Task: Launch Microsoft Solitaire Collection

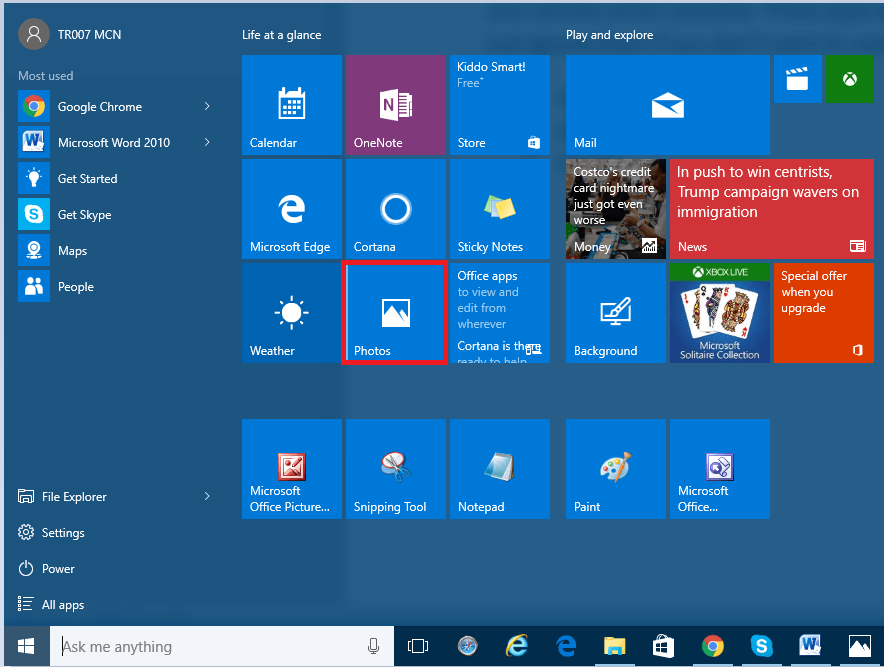Action: pos(719,313)
